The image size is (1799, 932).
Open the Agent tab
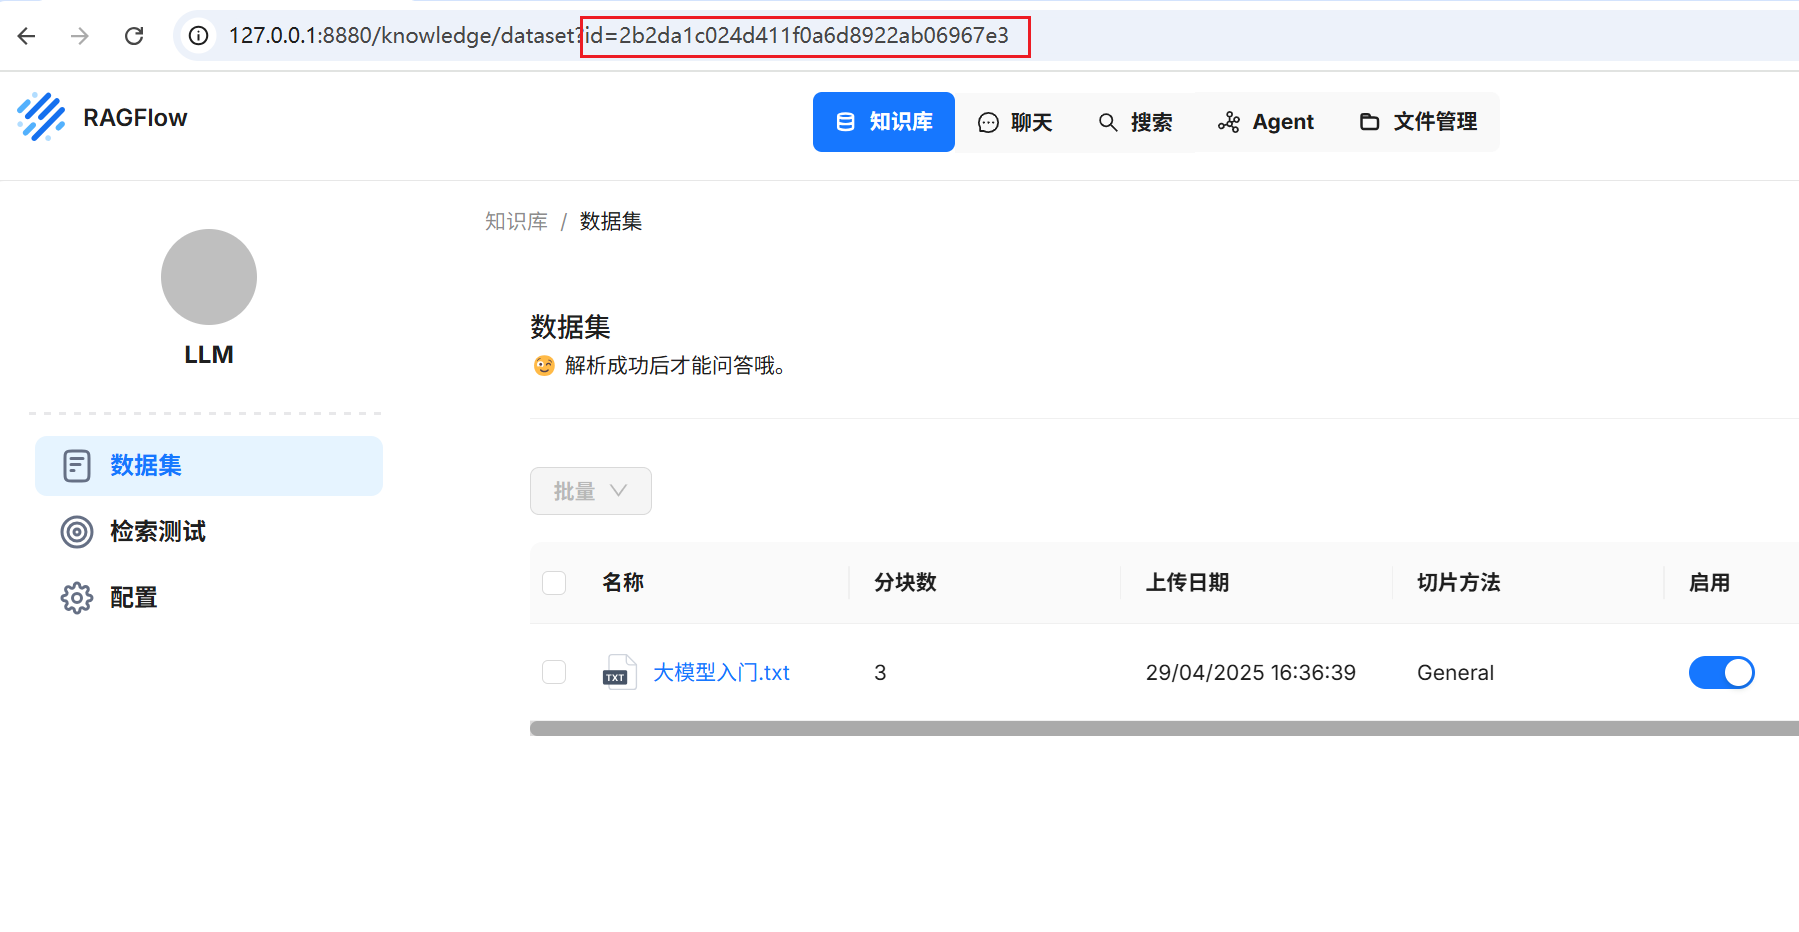click(x=1266, y=122)
